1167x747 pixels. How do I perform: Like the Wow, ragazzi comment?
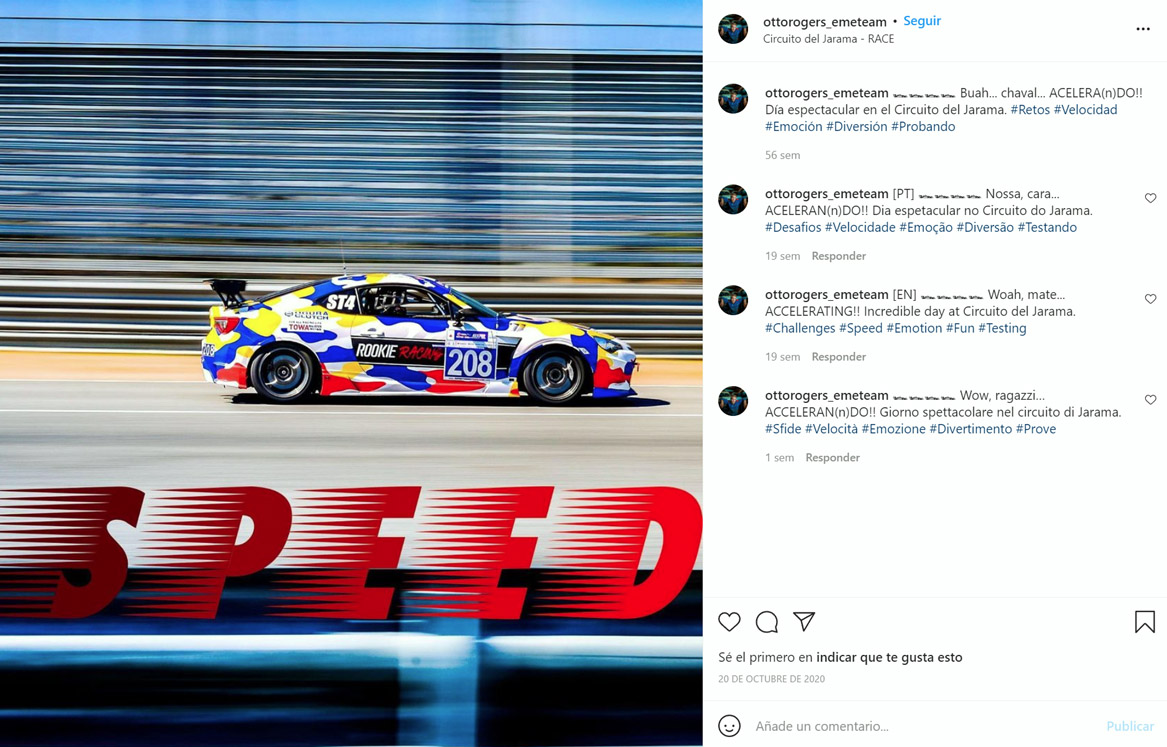point(1150,400)
